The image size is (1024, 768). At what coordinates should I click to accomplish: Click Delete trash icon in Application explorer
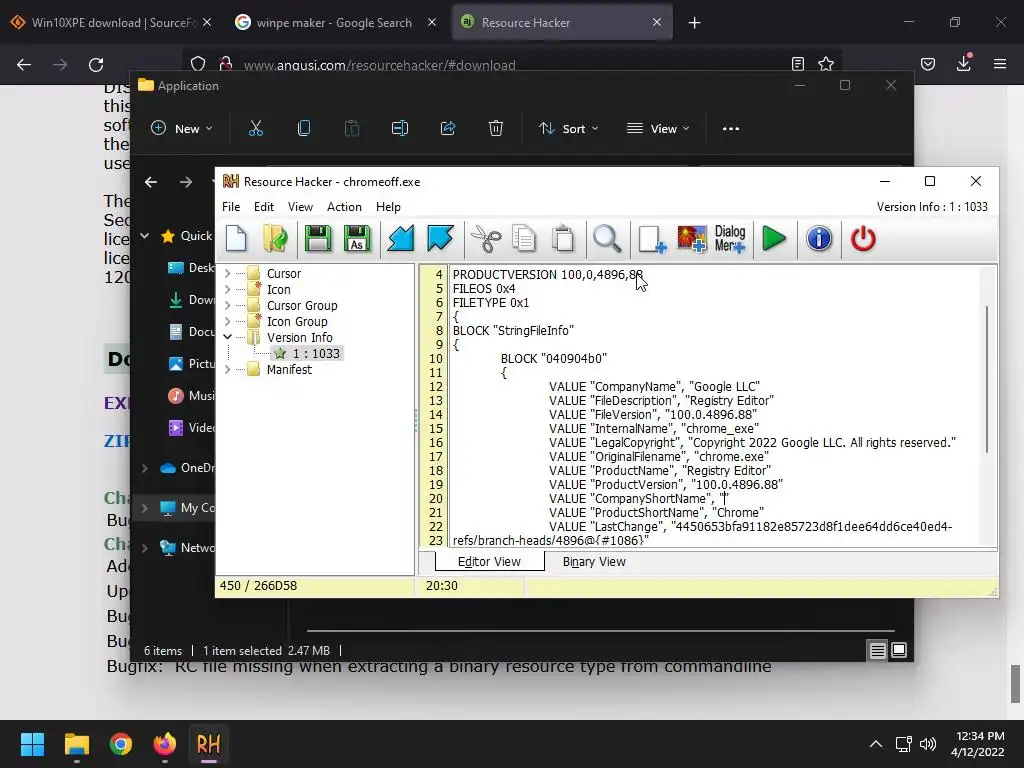pyautogui.click(x=496, y=129)
